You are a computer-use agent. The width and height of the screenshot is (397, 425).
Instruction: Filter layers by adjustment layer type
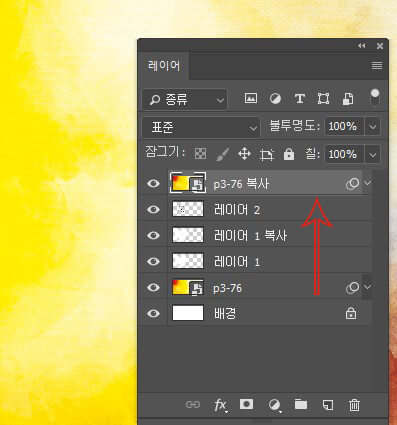[275, 99]
